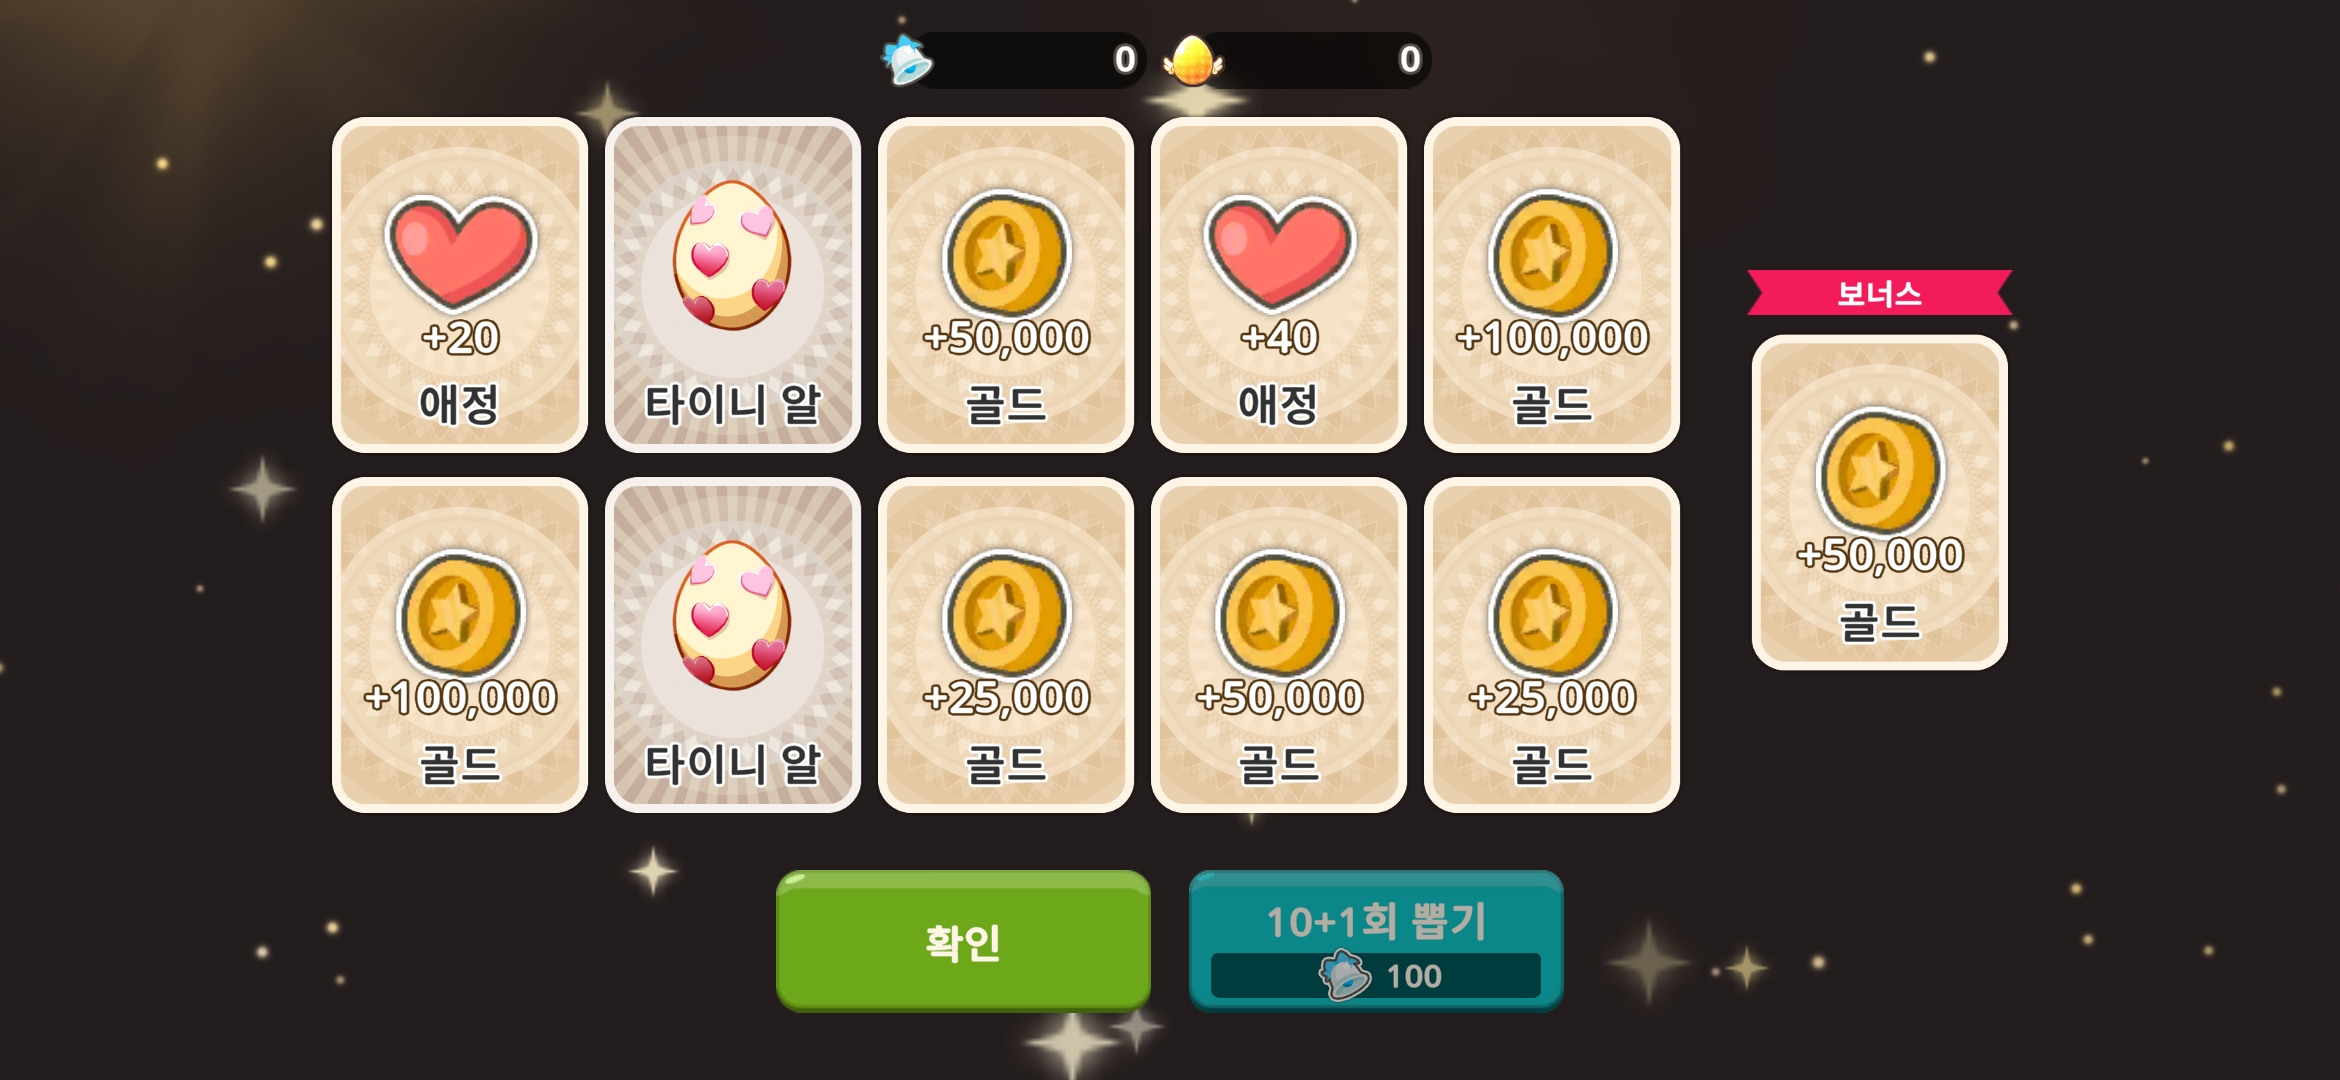Tap the green 확인 confirm button

tap(963, 940)
